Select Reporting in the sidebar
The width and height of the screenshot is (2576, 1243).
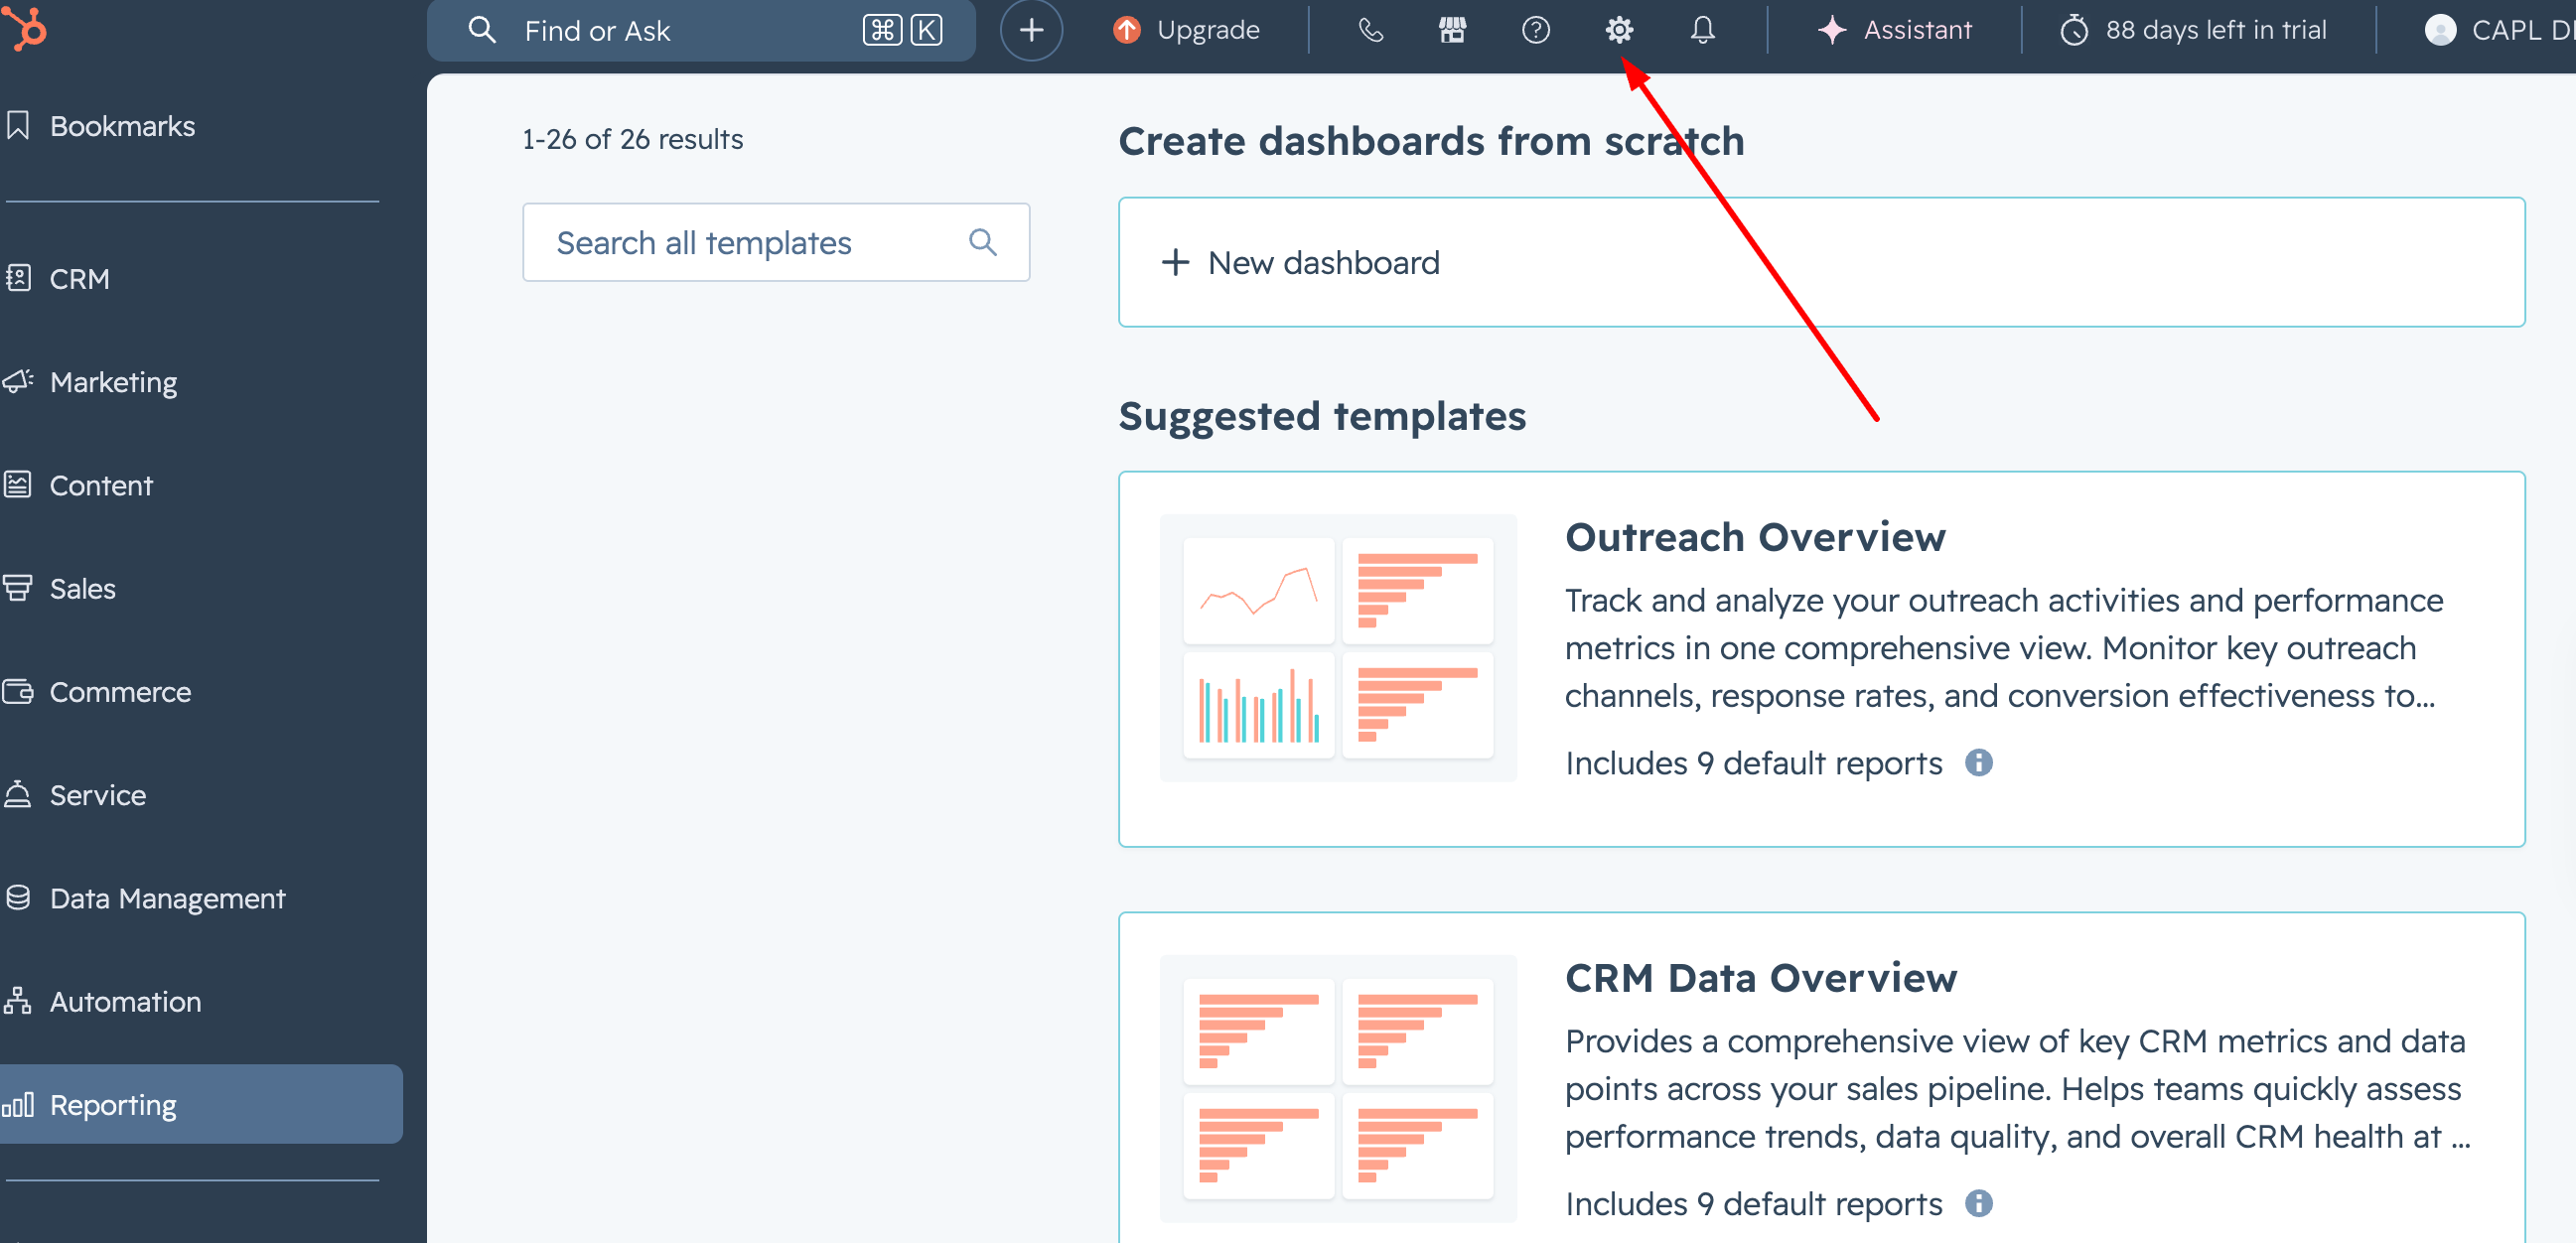[x=113, y=1104]
